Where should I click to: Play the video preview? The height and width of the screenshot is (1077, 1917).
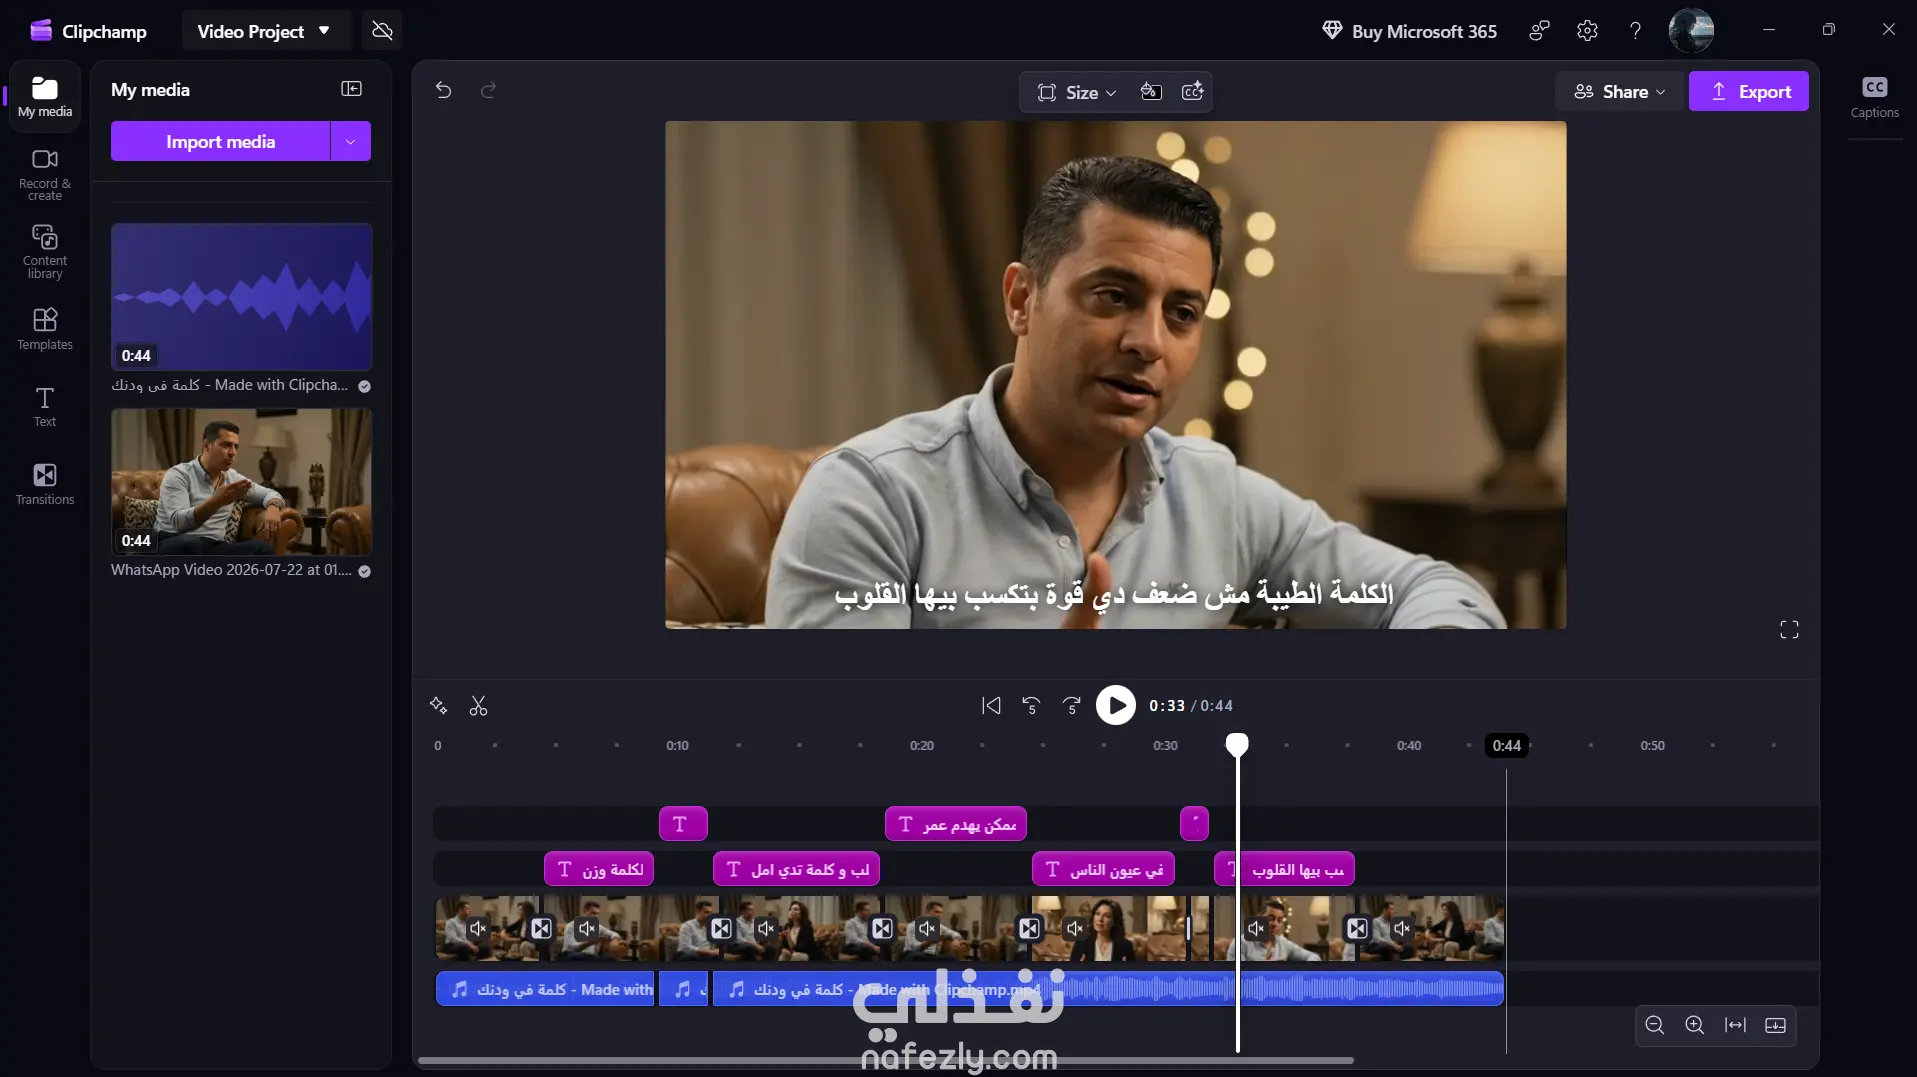[1116, 705]
